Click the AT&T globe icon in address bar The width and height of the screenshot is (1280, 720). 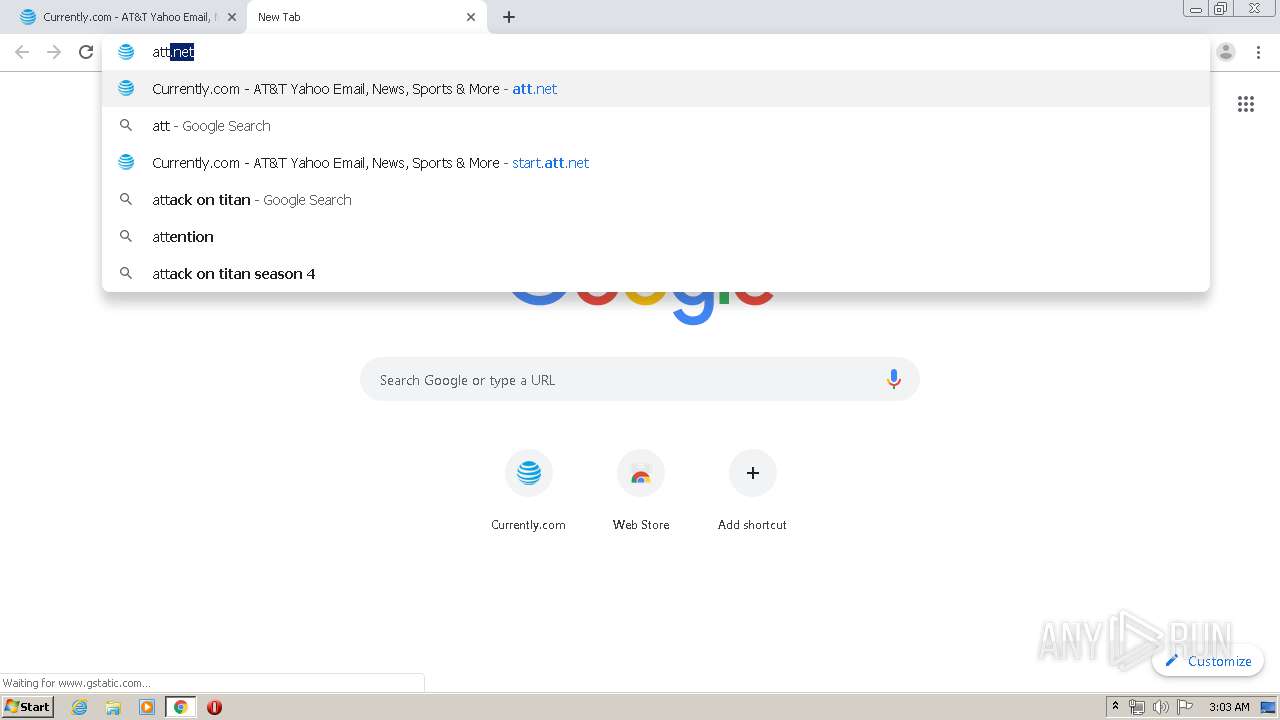[x=126, y=52]
